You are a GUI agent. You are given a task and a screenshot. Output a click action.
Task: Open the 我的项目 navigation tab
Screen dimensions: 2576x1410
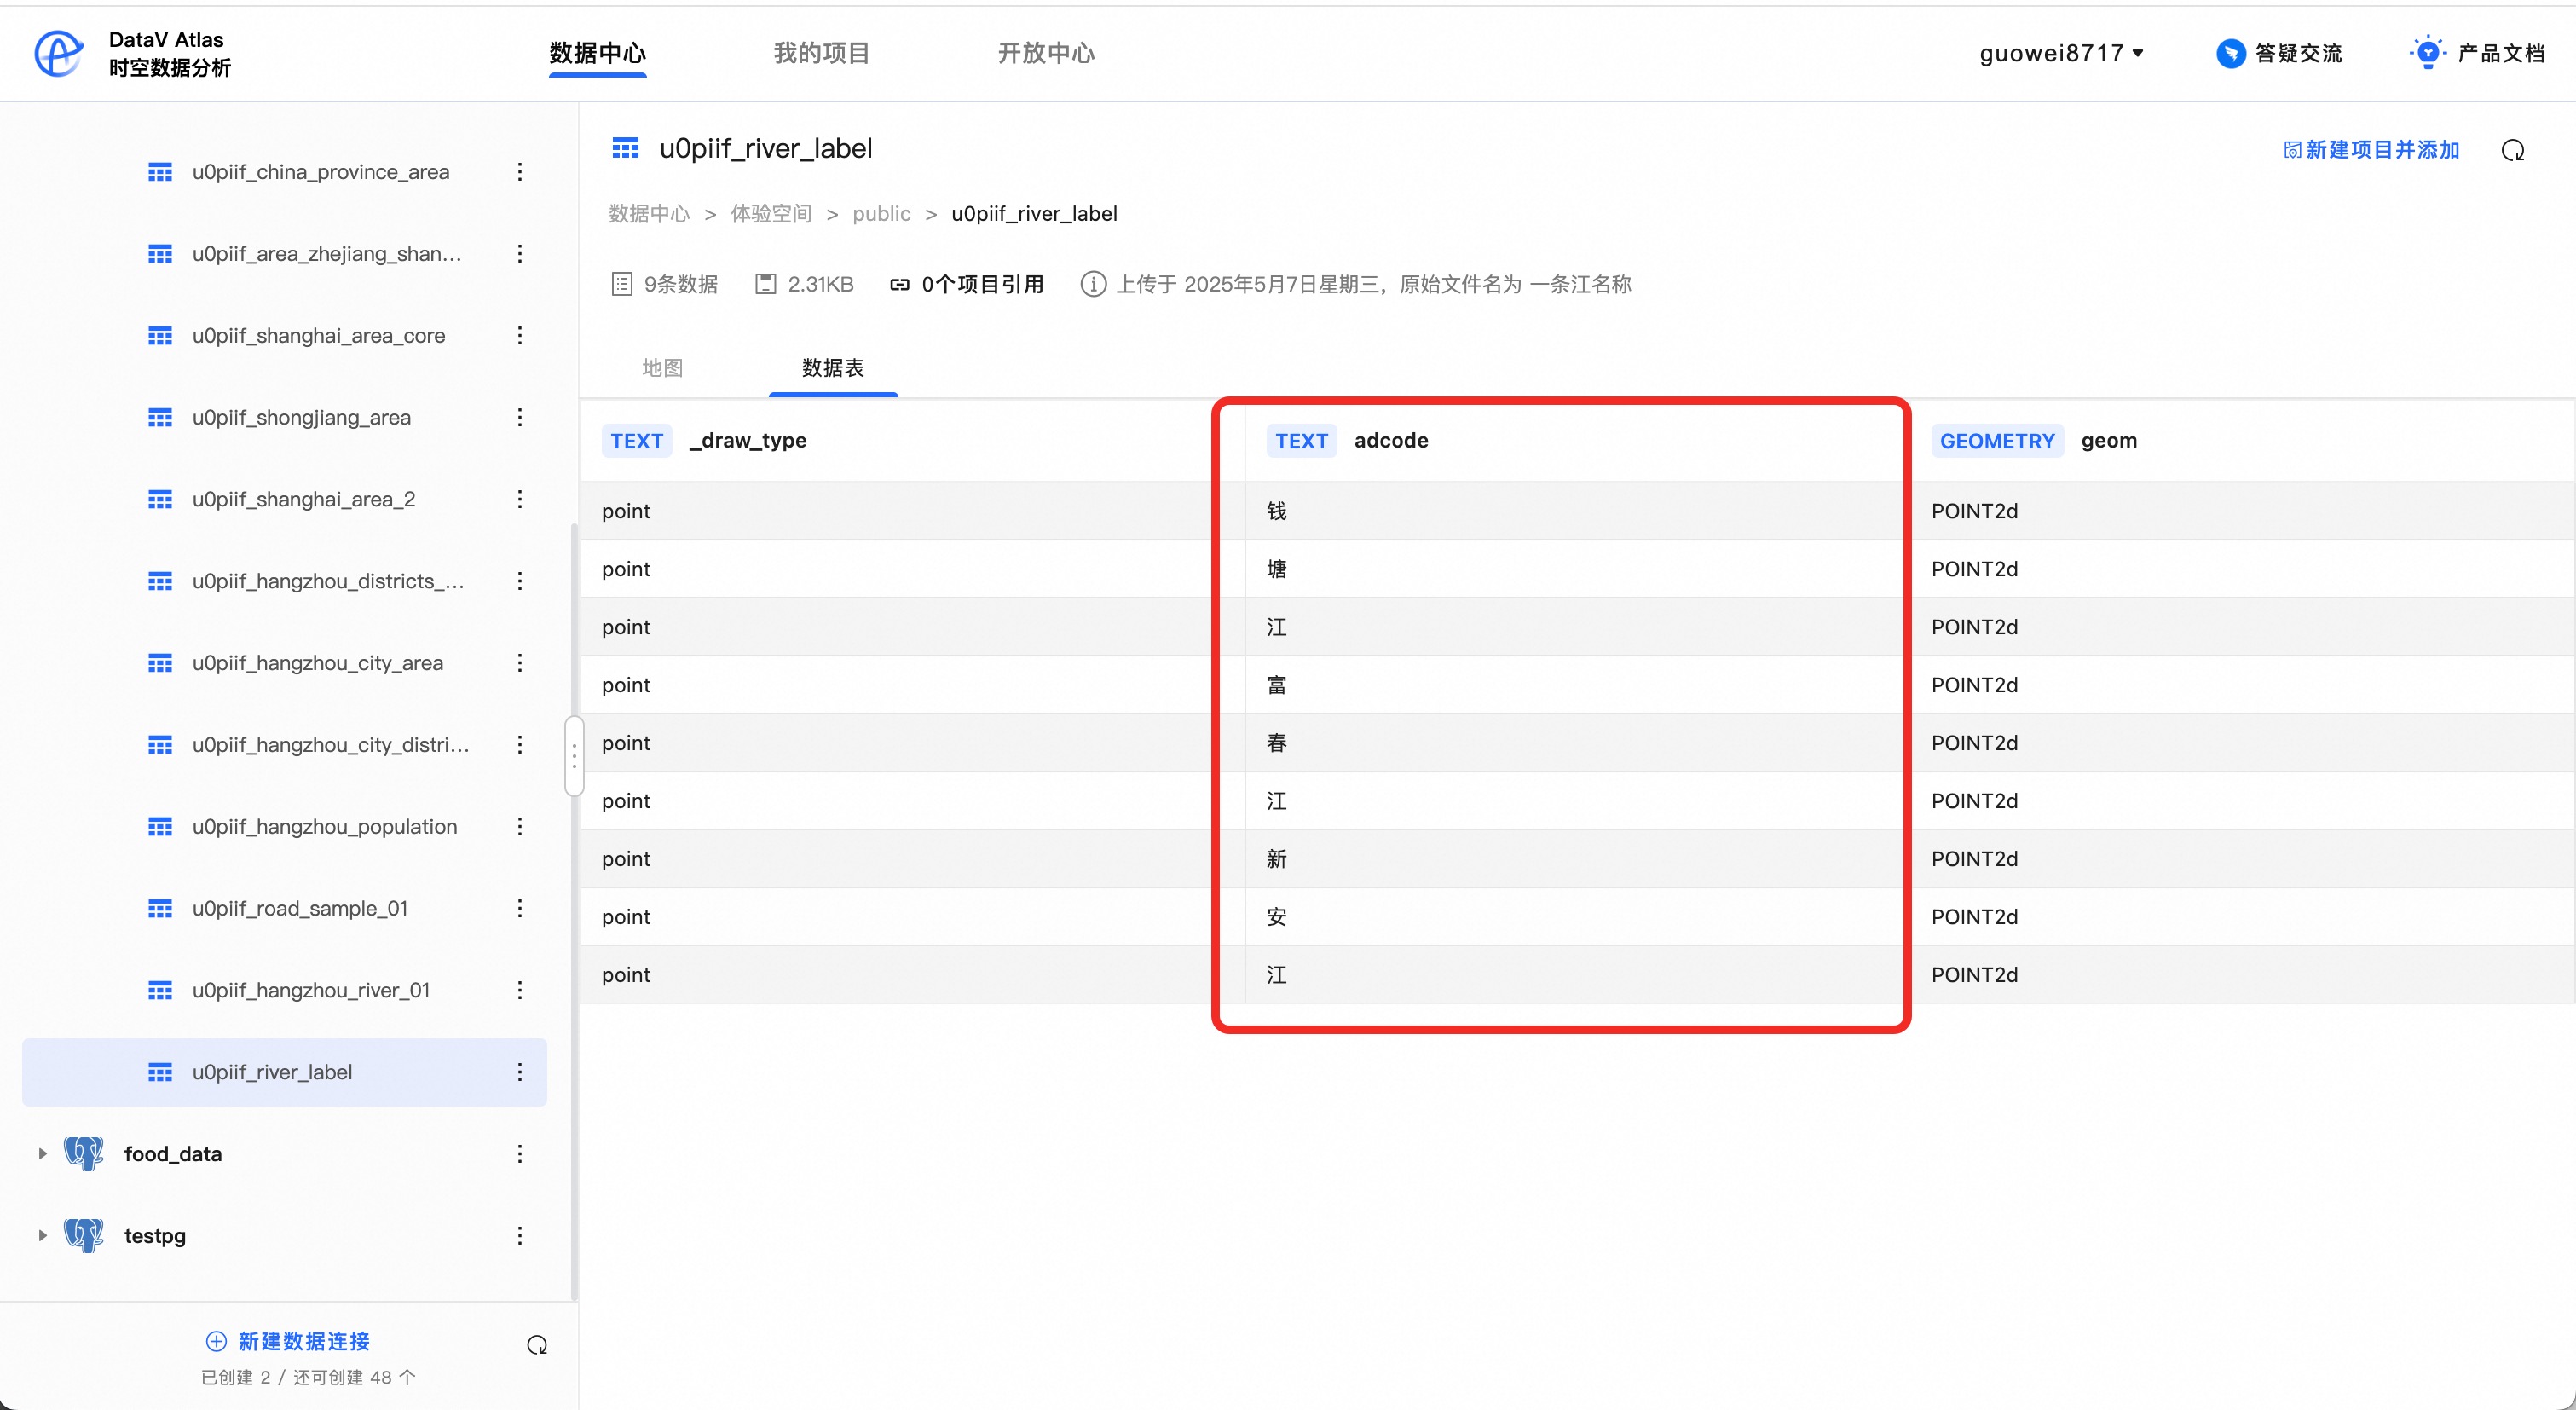click(x=821, y=53)
